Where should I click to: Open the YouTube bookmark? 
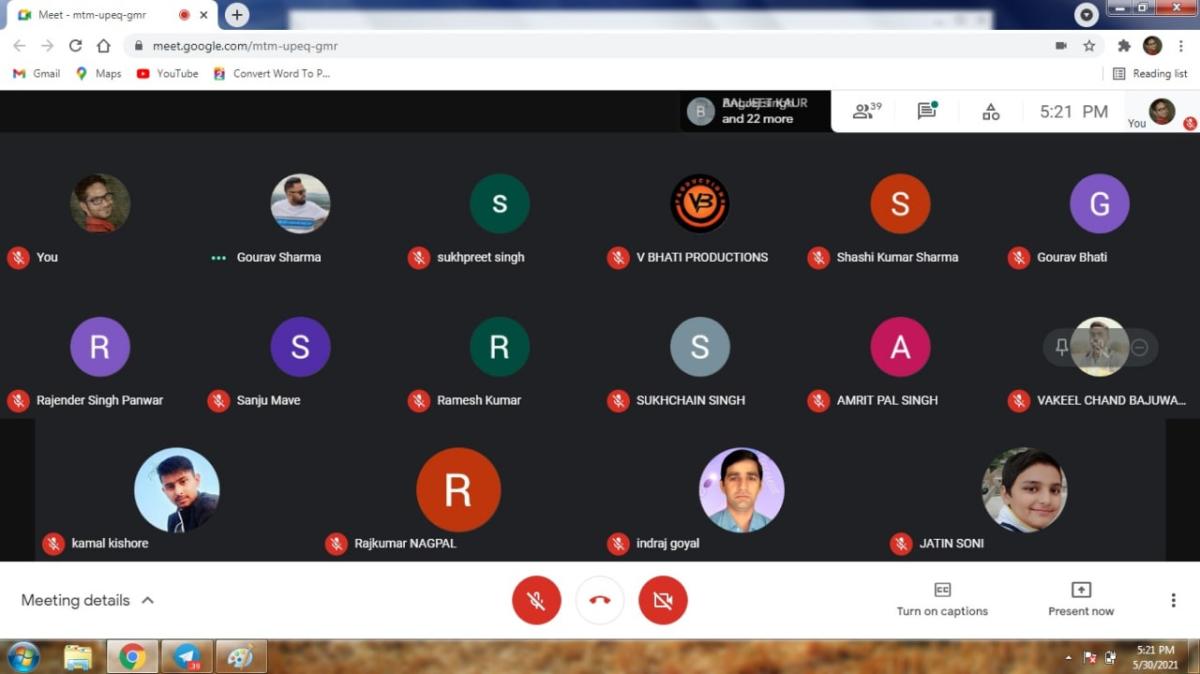(x=167, y=73)
